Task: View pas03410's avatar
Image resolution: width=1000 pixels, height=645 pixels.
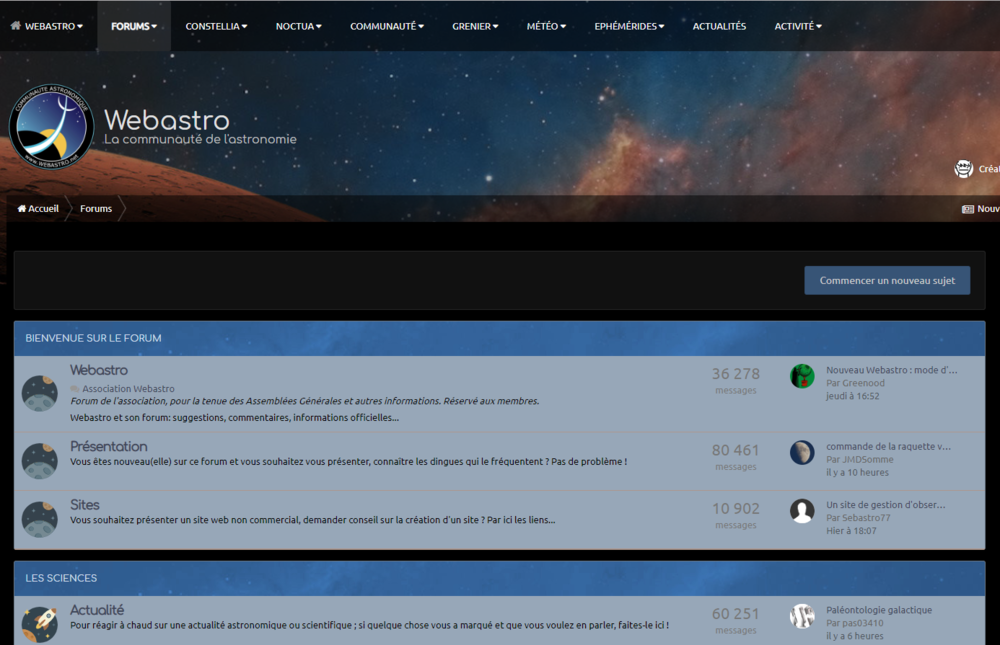Action: (x=802, y=616)
